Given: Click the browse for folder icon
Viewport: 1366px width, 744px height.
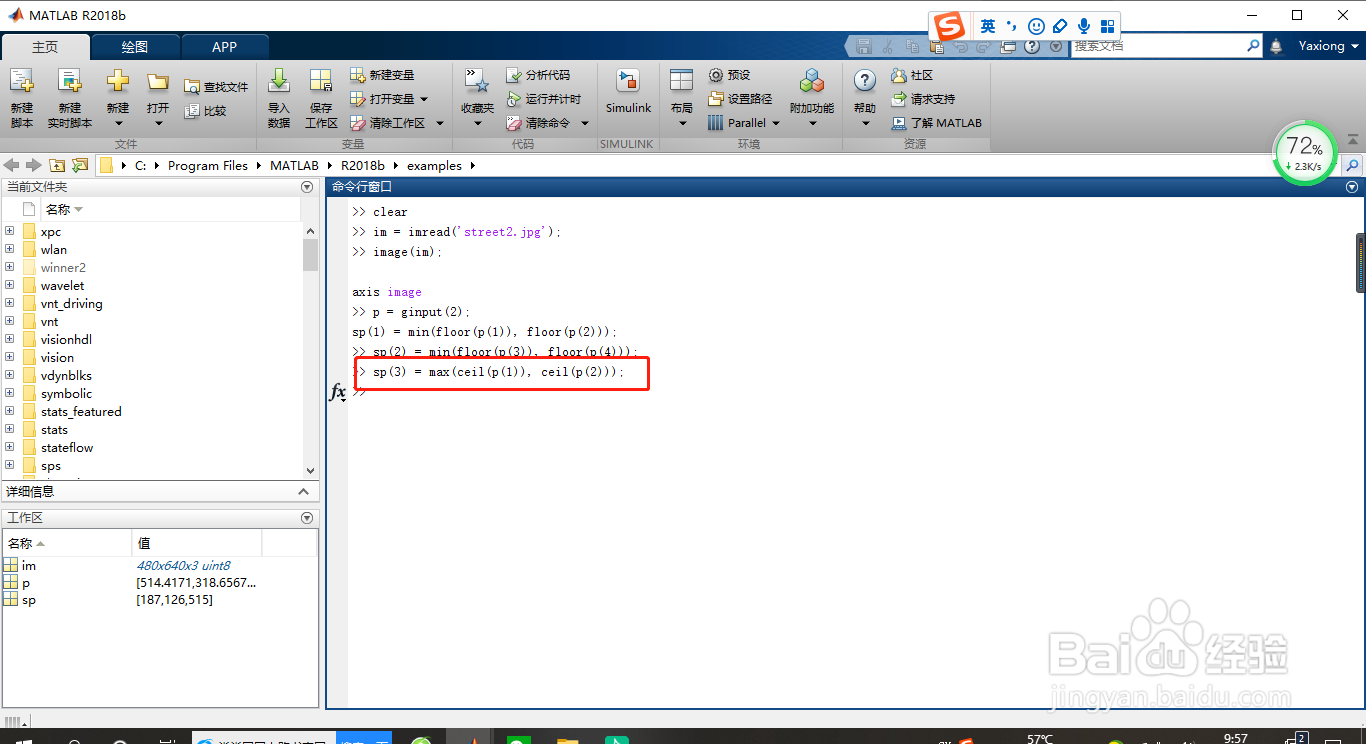Looking at the screenshot, I should 80,165.
